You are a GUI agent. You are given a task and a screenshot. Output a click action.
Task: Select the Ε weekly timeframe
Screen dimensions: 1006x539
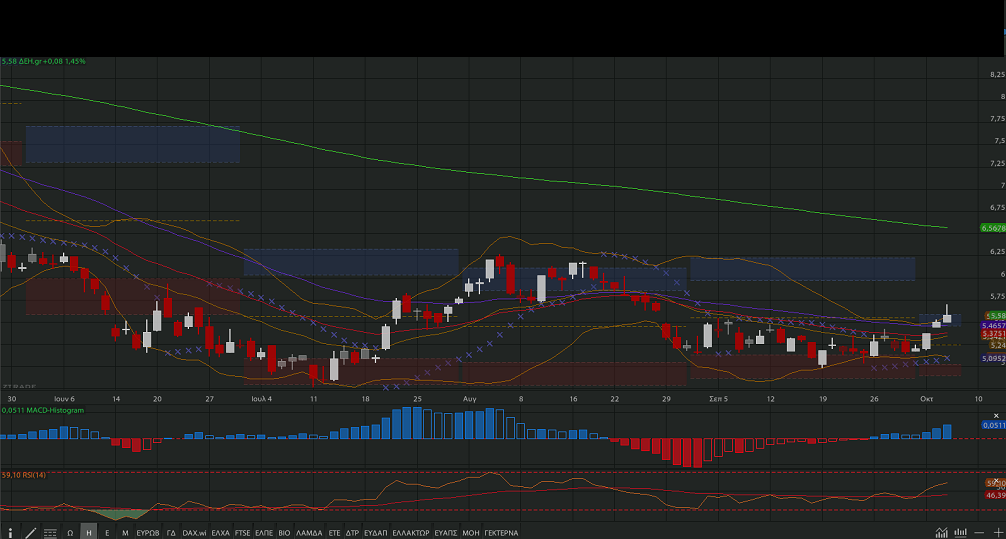pyautogui.click(x=107, y=533)
